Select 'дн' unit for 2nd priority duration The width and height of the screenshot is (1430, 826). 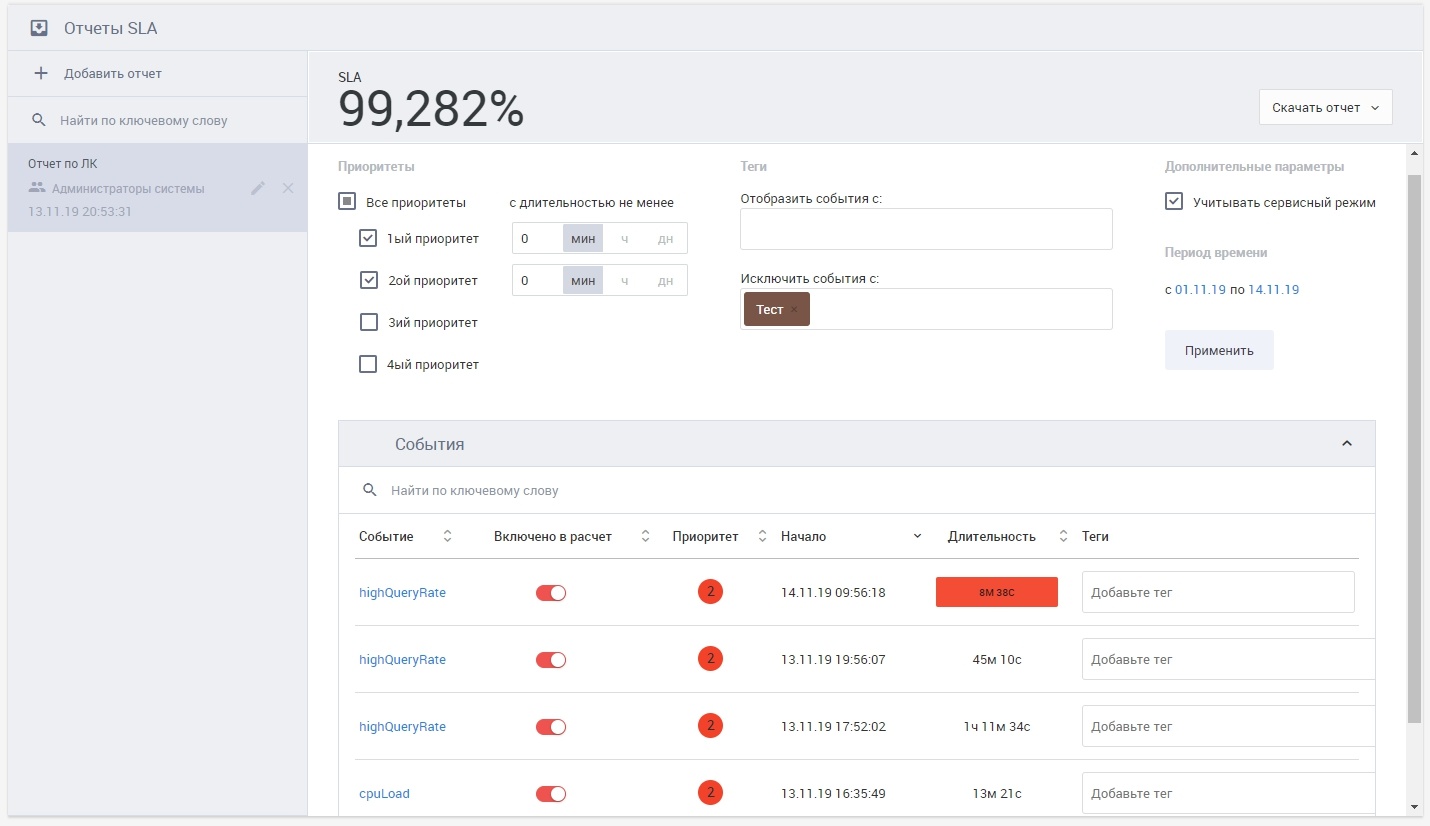coord(666,281)
